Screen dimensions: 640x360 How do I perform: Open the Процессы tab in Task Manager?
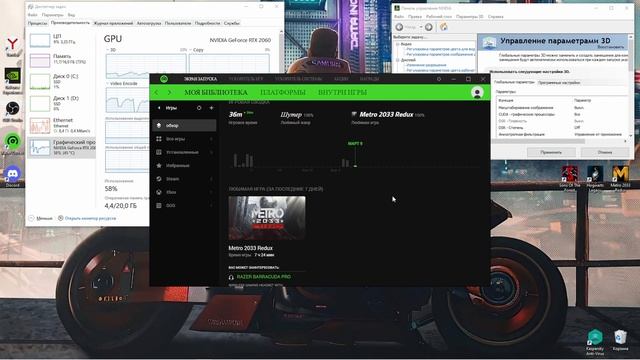(38, 23)
